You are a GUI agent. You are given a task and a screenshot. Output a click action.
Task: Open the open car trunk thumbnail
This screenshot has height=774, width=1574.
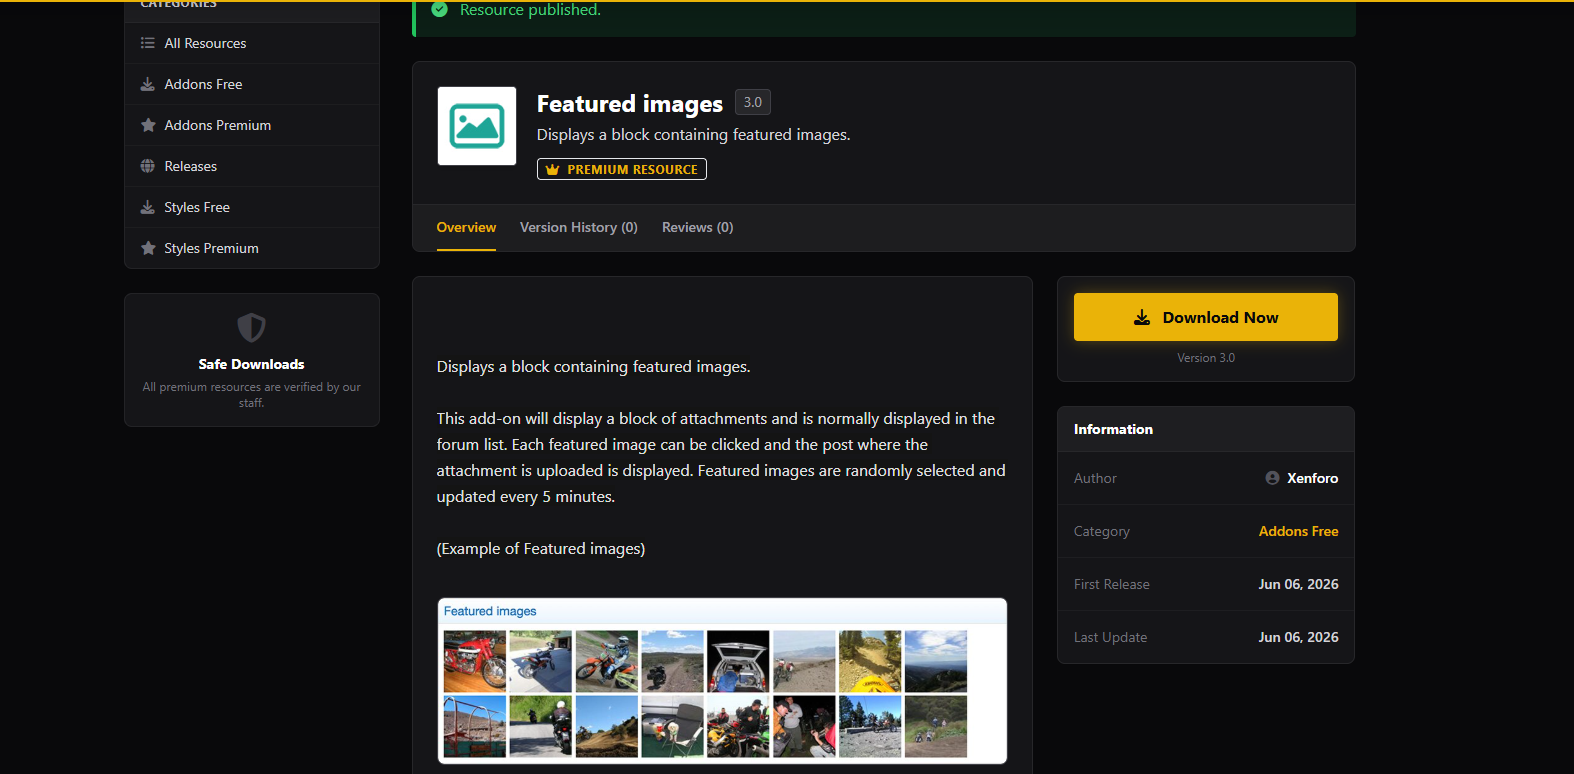[738, 661]
